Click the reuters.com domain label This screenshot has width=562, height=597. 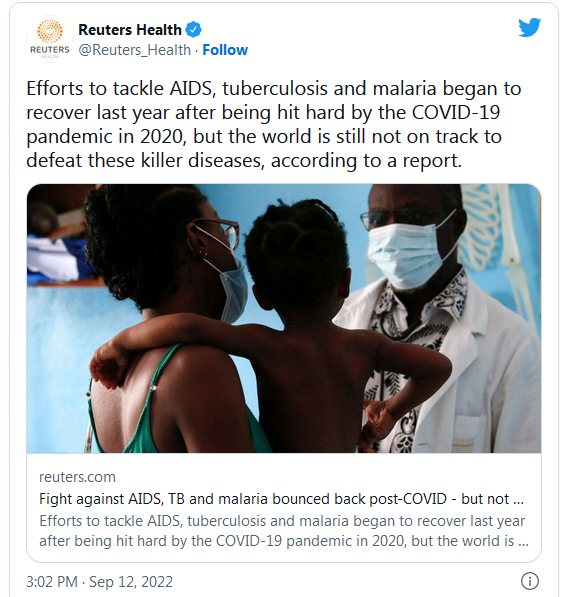pos(77,477)
